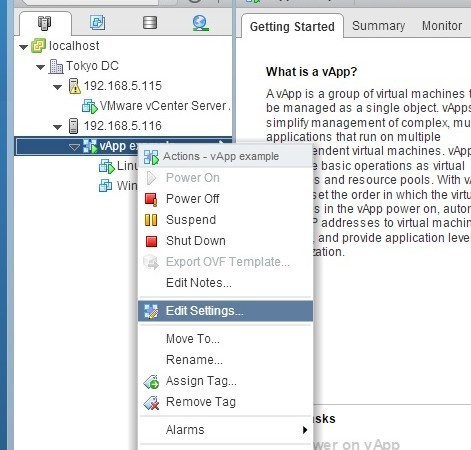Open the Networking navigator tab icon
Viewport: 471px width, 450px height.
200,23
